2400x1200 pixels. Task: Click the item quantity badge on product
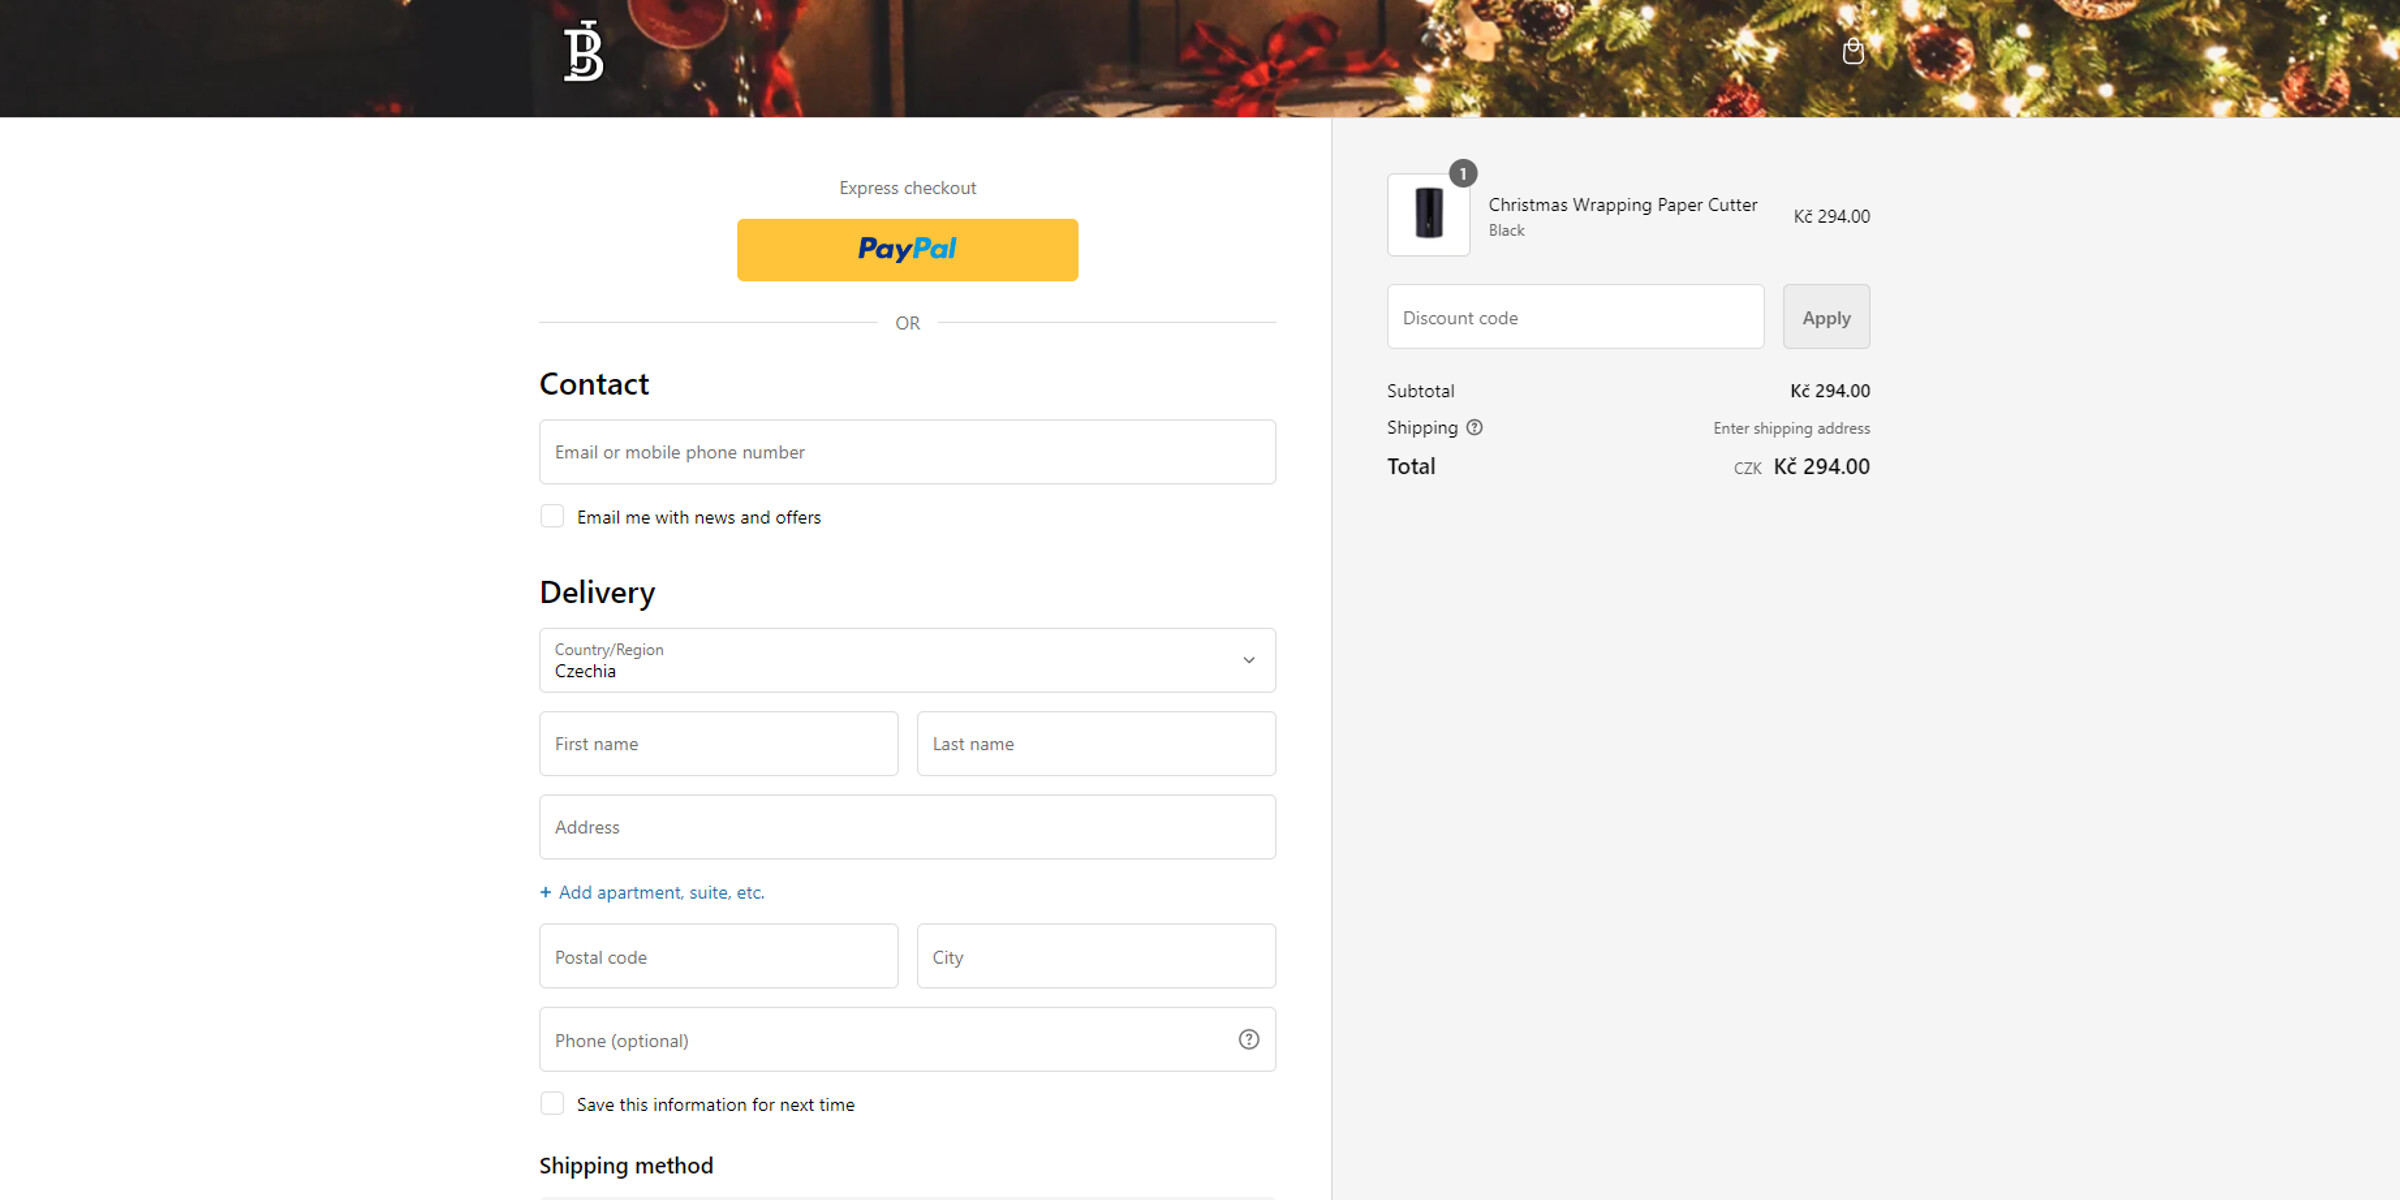[x=1462, y=173]
